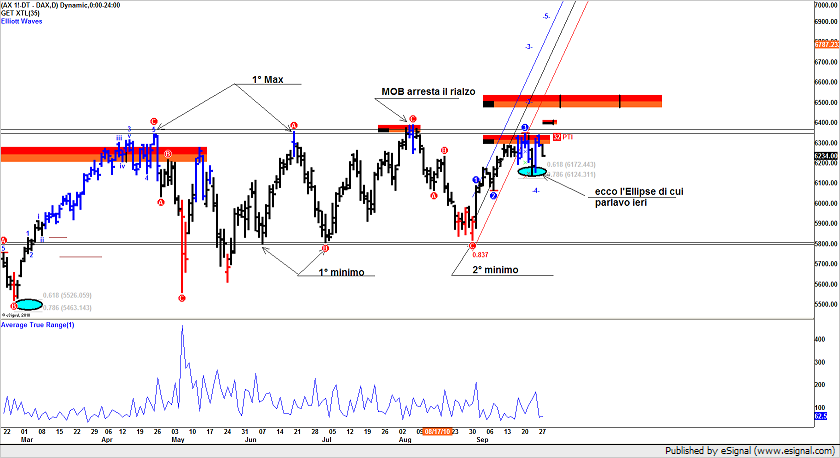Viewport: 840px width, 458px height.
Task: Select the red C wave marker under MOB label
Action: (412, 119)
